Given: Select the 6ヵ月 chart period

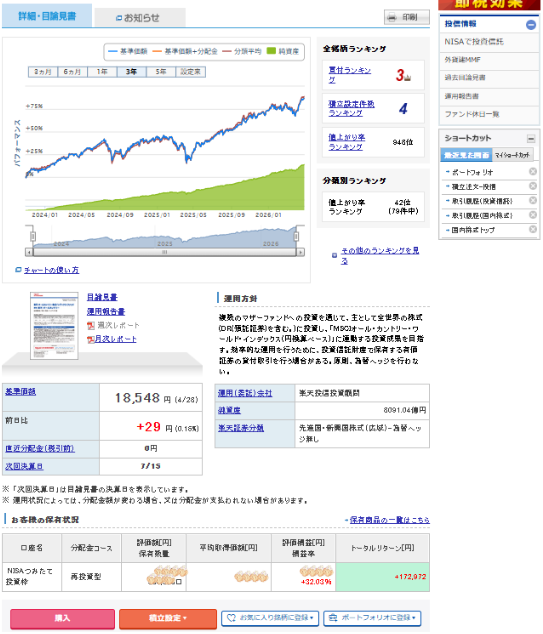Looking at the screenshot, I should (x=72, y=72).
